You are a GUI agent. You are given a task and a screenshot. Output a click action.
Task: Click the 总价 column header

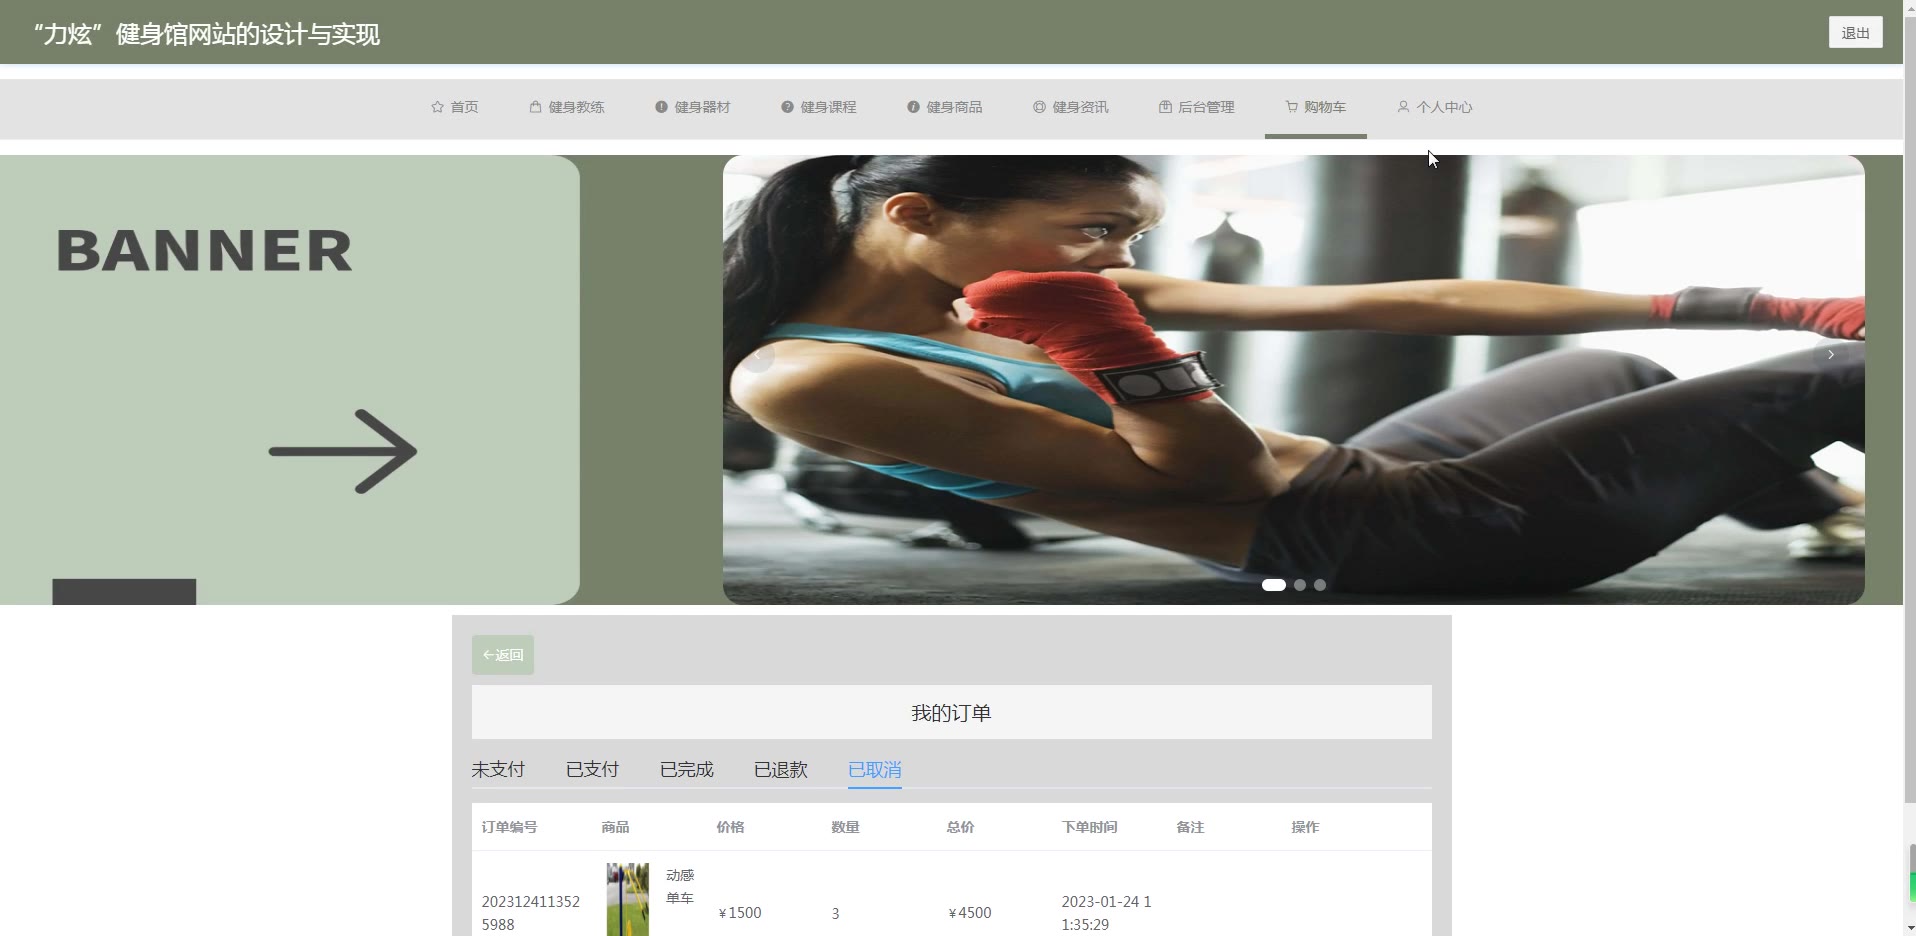click(960, 827)
